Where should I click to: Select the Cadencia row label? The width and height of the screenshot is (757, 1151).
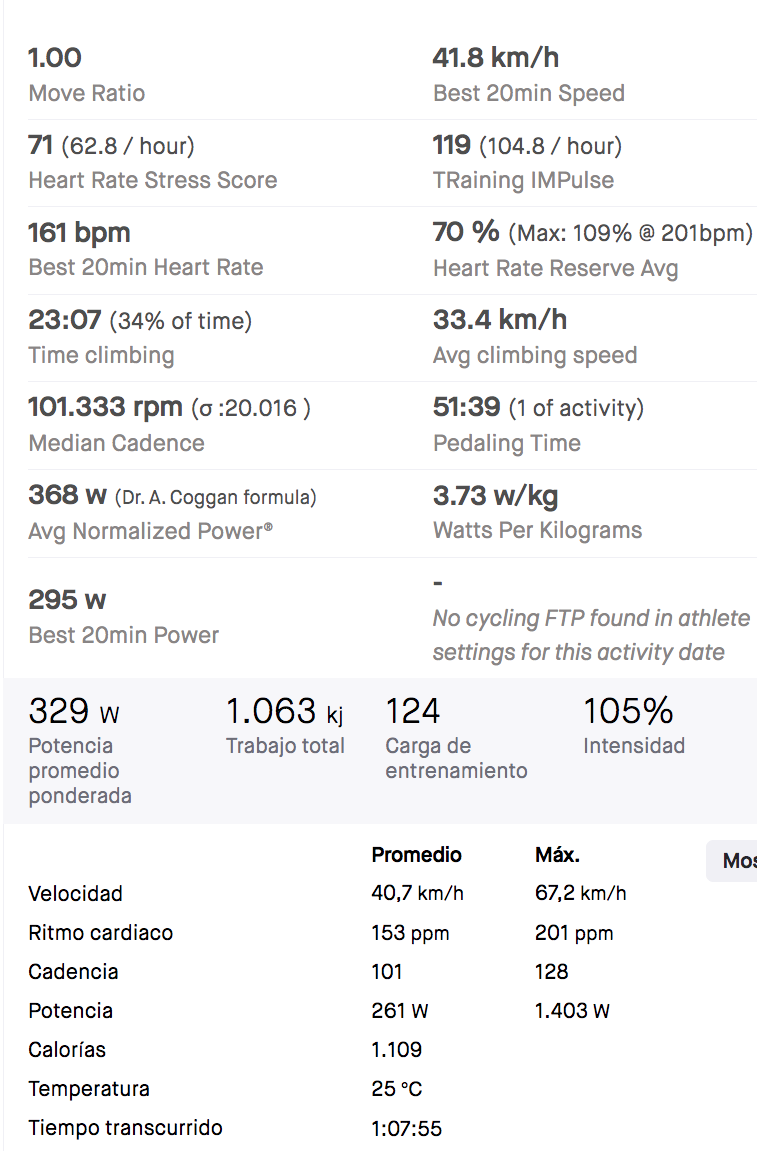(73, 972)
